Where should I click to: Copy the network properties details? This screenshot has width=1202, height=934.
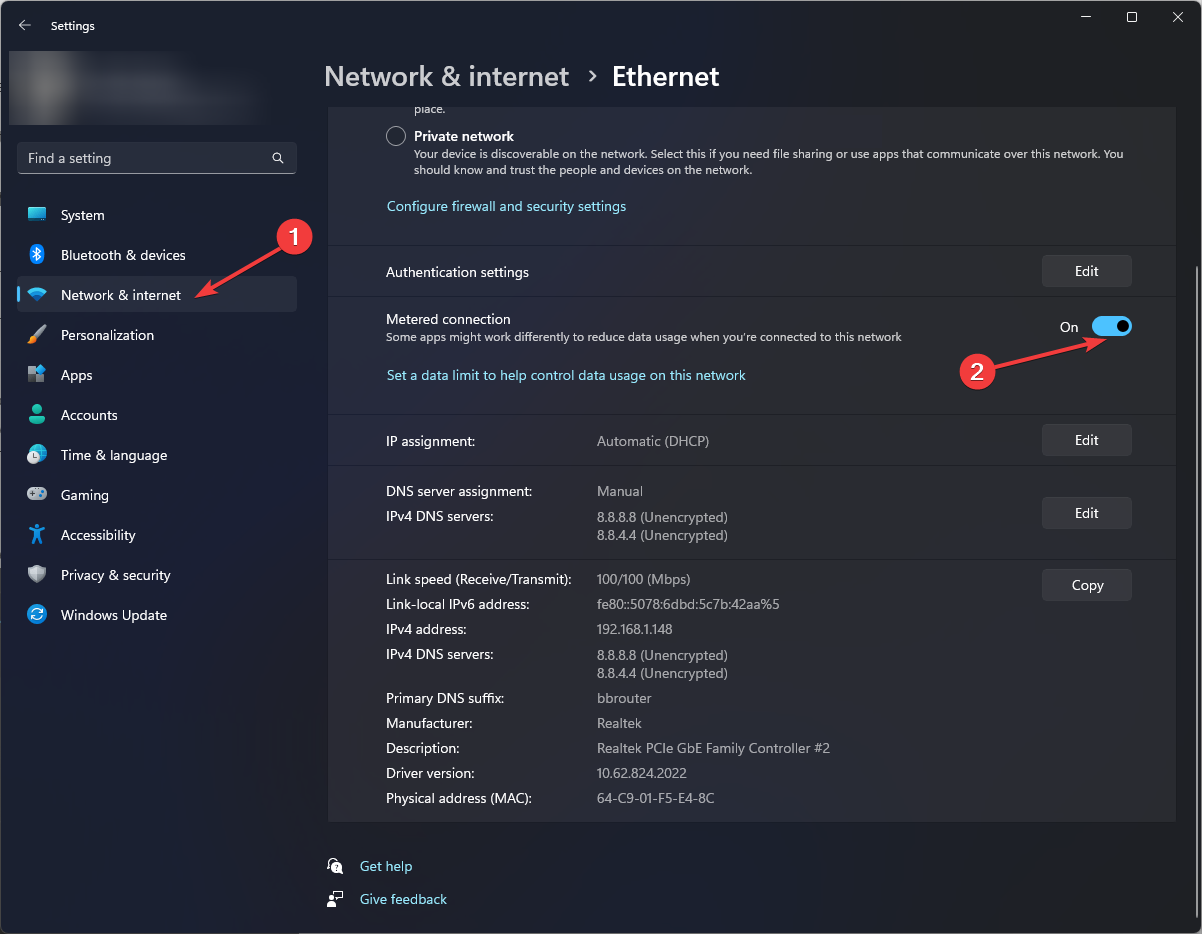(x=1086, y=585)
